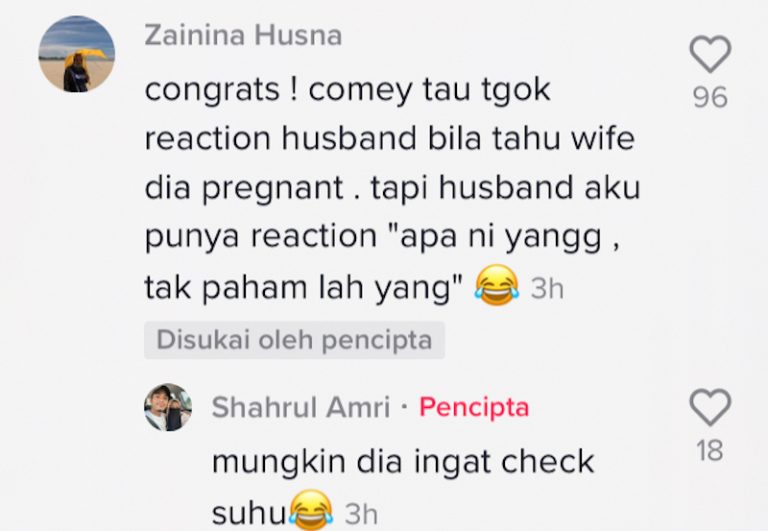Viewport: 768px width, 531px height.
Task: Open Zainina Husna's profile picture
Action: pyautogui.click(x=77, y=54)
